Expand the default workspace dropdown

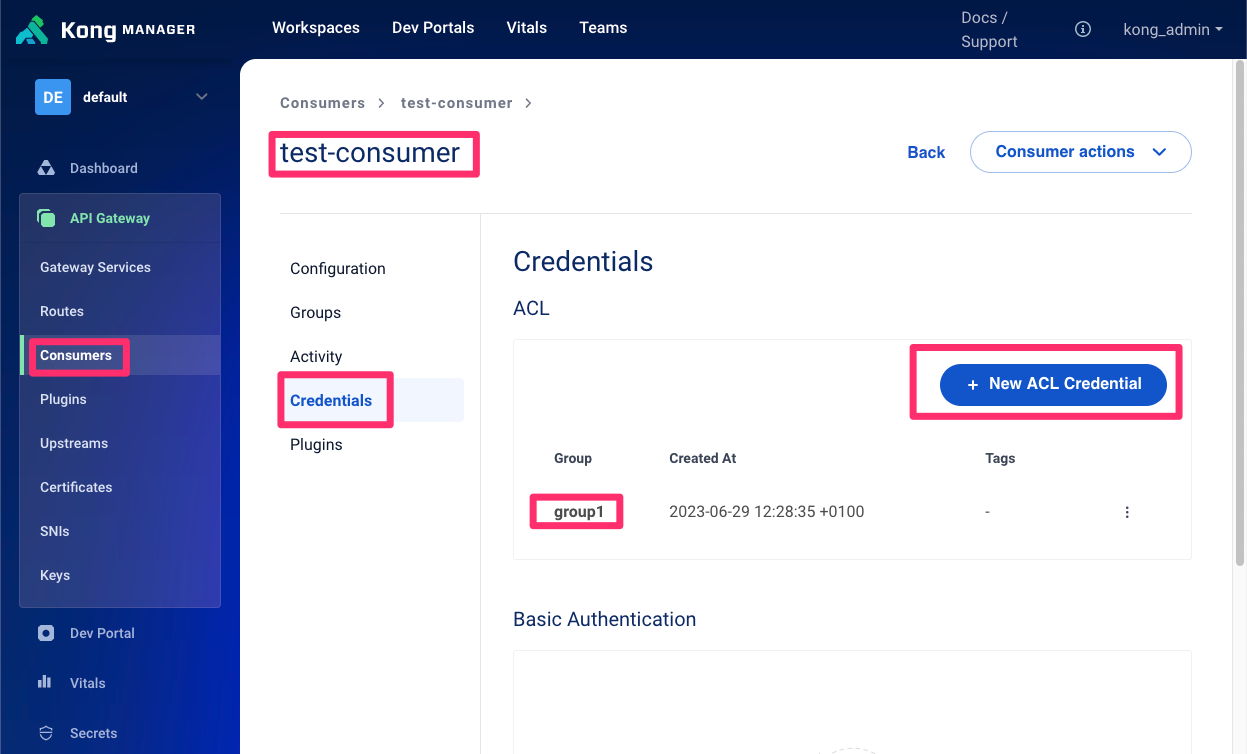point(201,97)
